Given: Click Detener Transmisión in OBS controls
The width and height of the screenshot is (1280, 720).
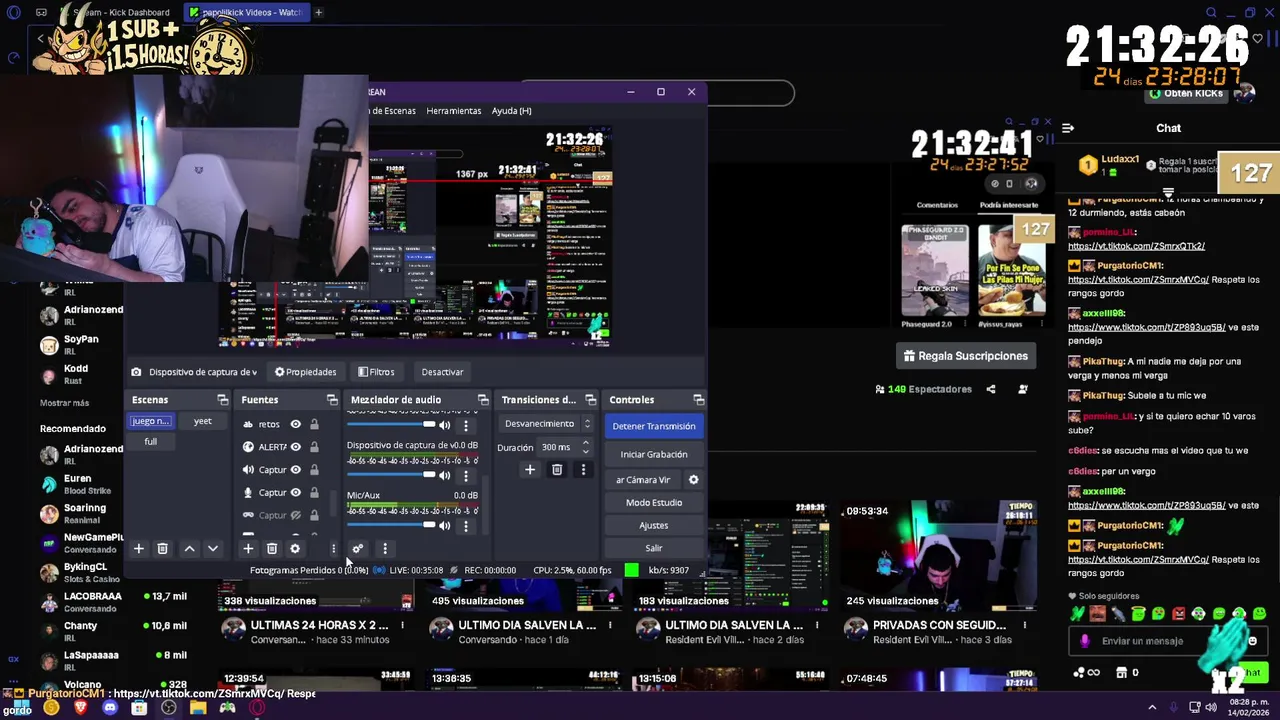Looking at the screenshot, I should 653,426.
